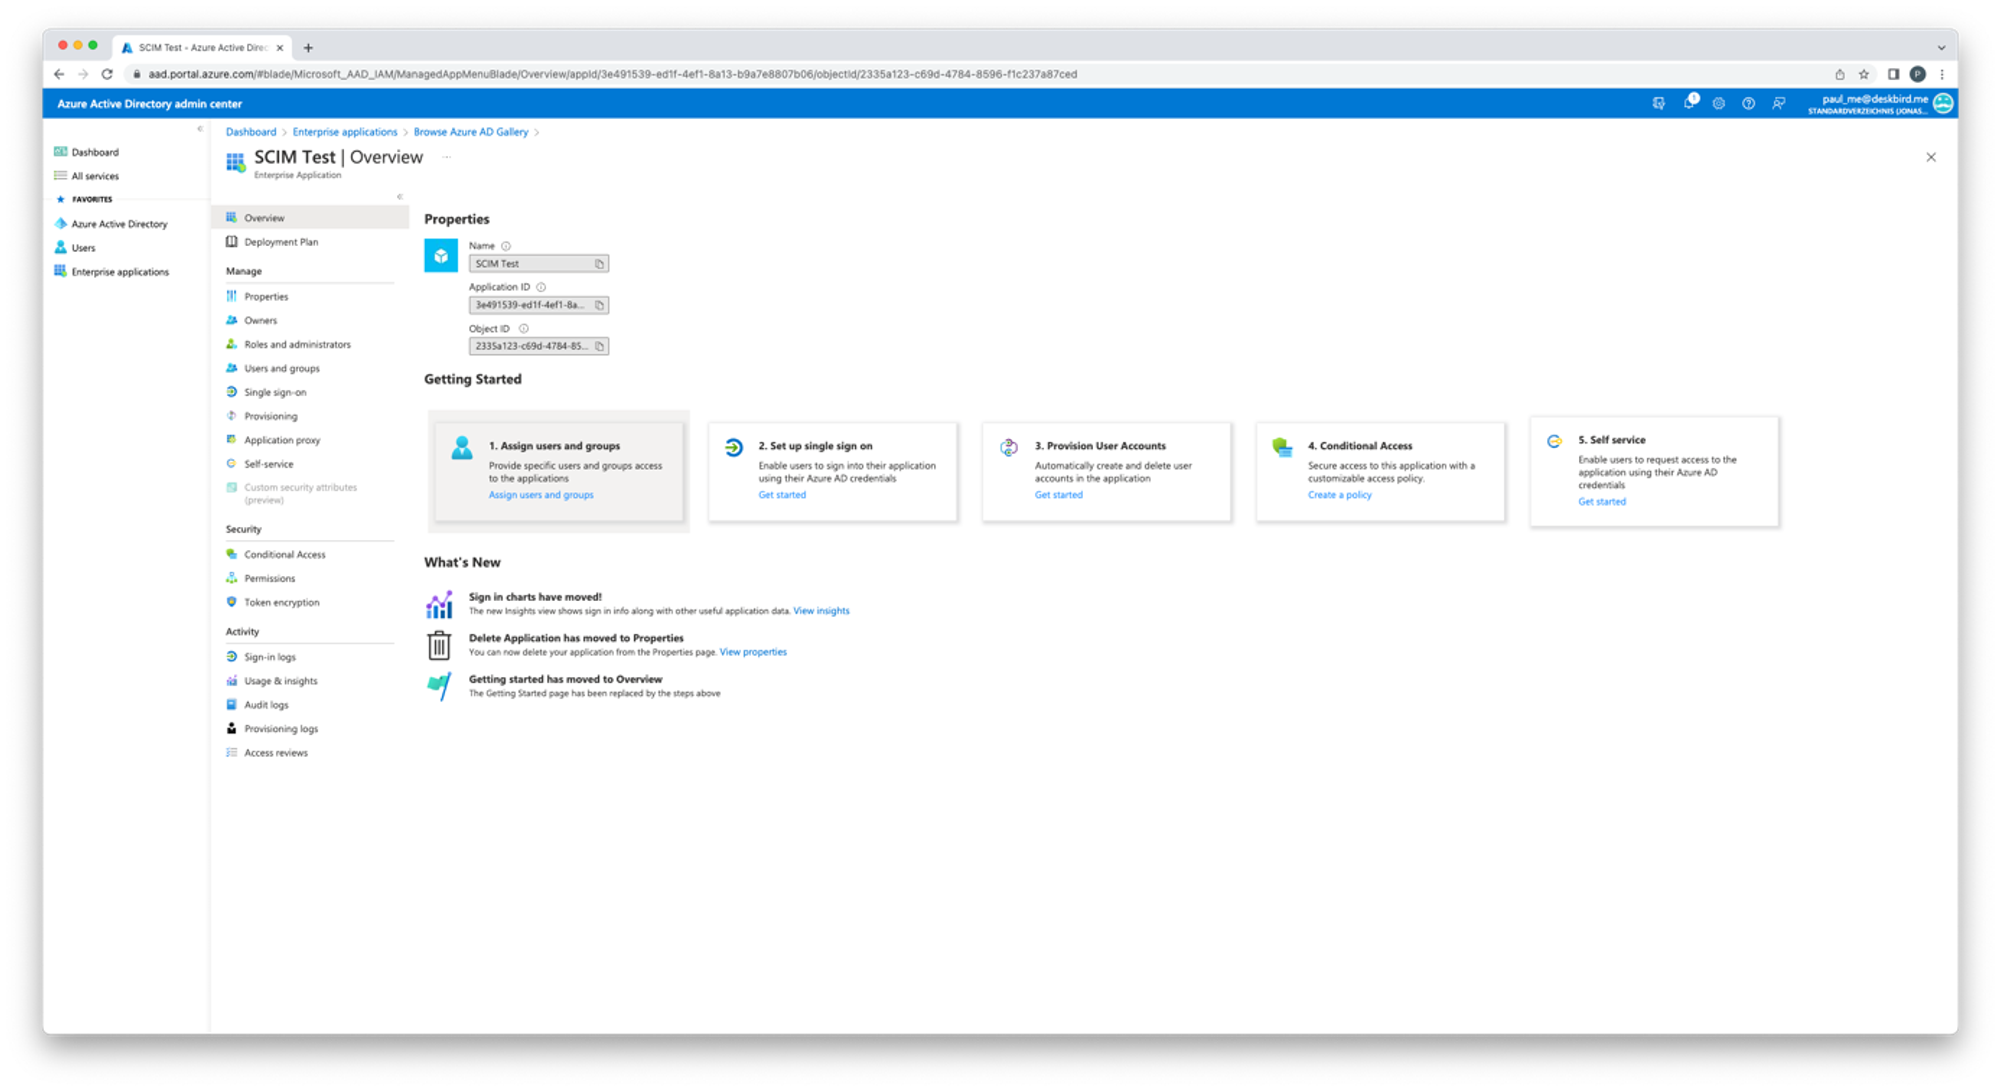Click Assign users and groups link
Viewport: 2000px width, 1089px height.
[541, 495]
